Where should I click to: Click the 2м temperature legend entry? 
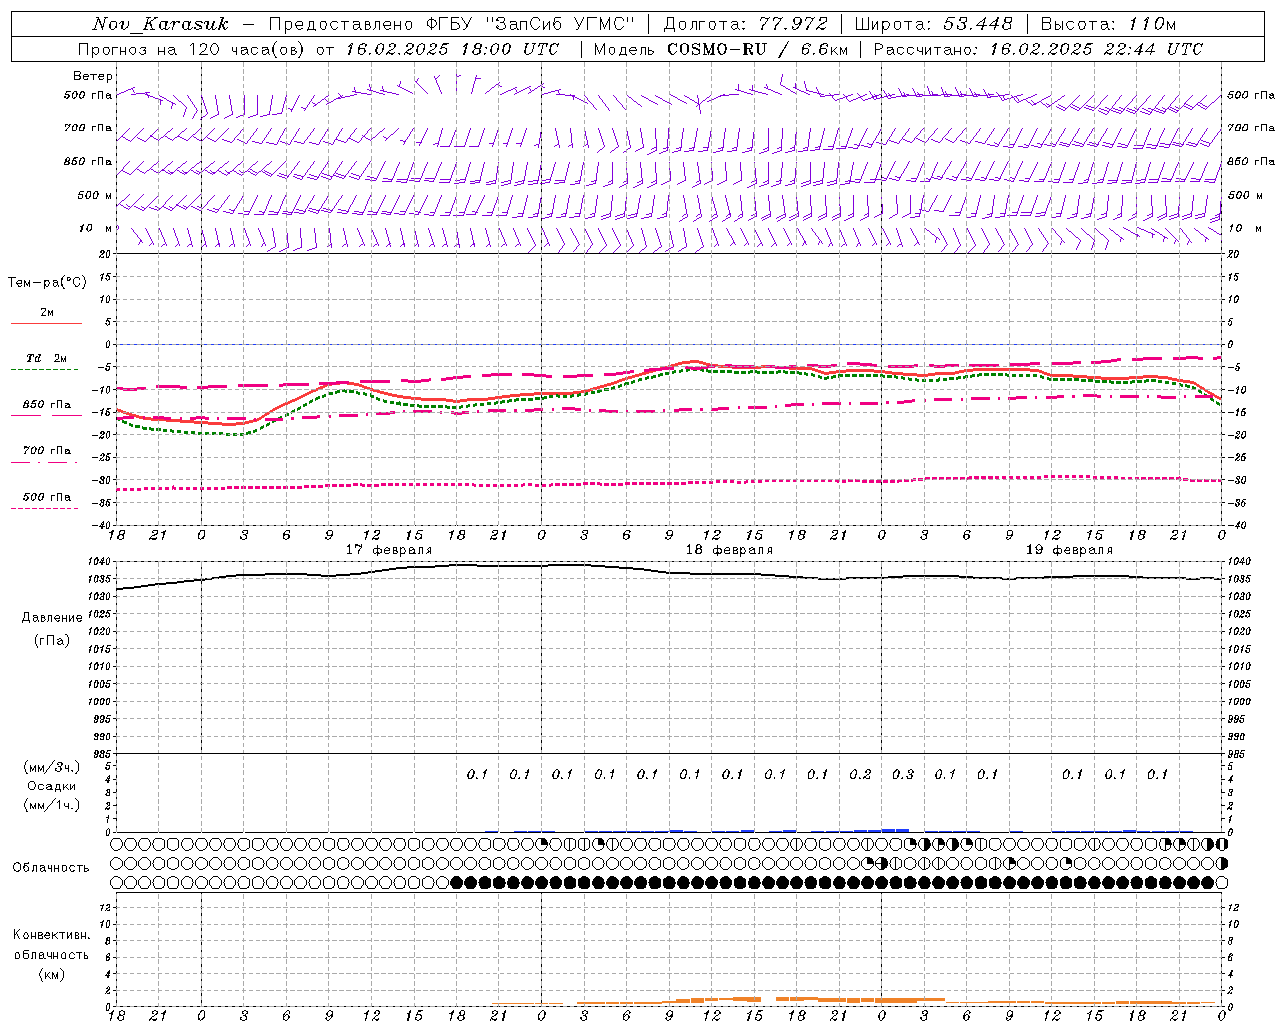point(47,312)
